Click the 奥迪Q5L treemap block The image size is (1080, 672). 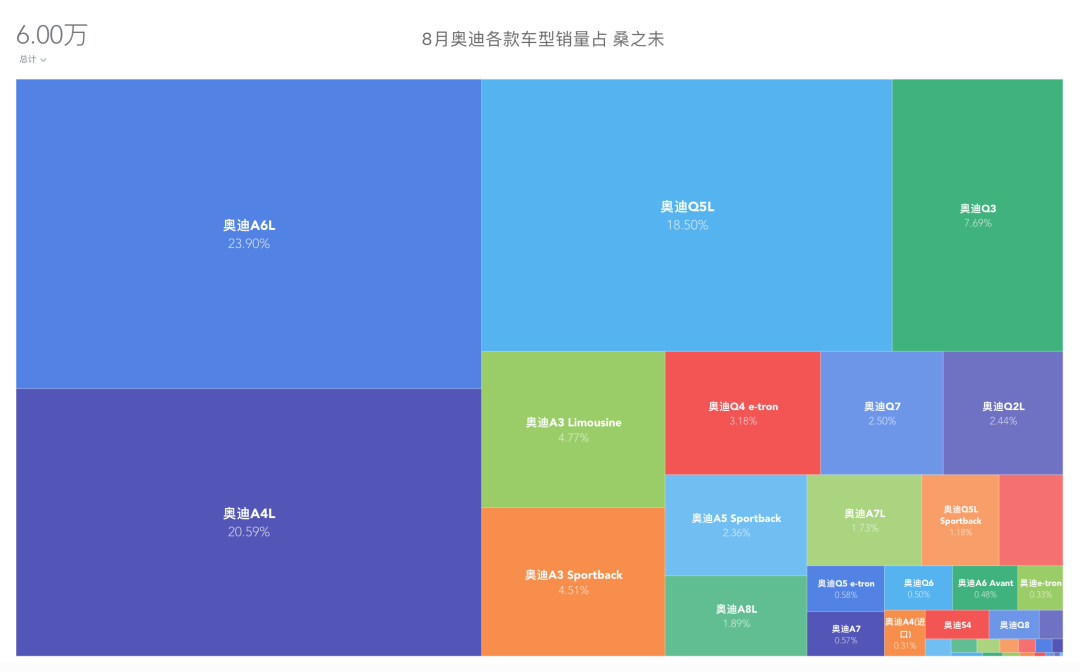click(x=686, y=215)
